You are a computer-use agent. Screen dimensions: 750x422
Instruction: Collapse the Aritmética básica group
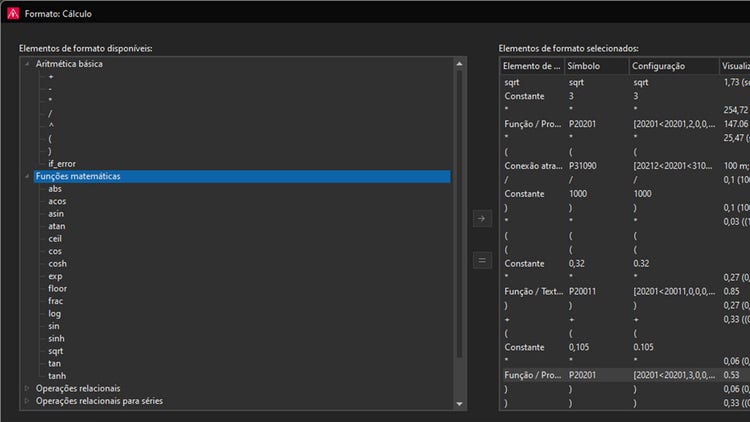pos(27,64)
